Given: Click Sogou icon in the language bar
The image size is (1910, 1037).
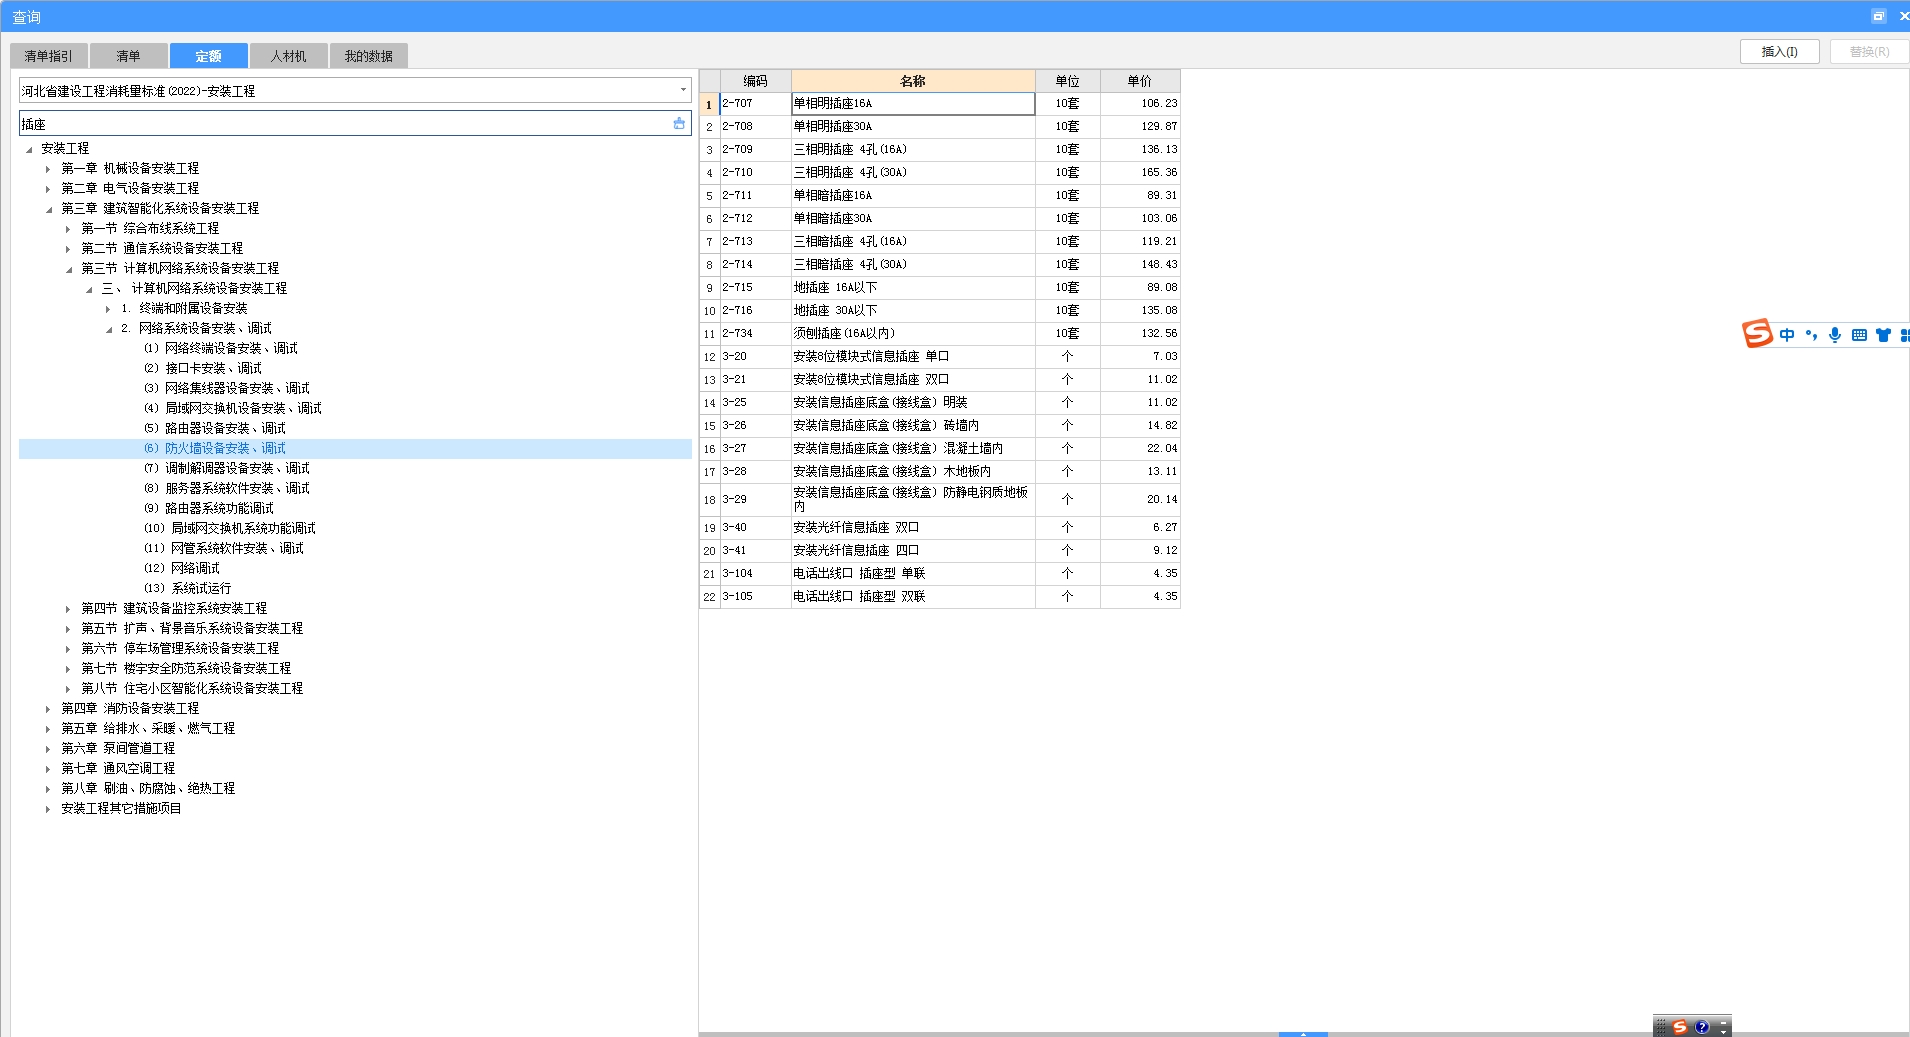Looking at the screenshot, I should coord(1680,1027).
